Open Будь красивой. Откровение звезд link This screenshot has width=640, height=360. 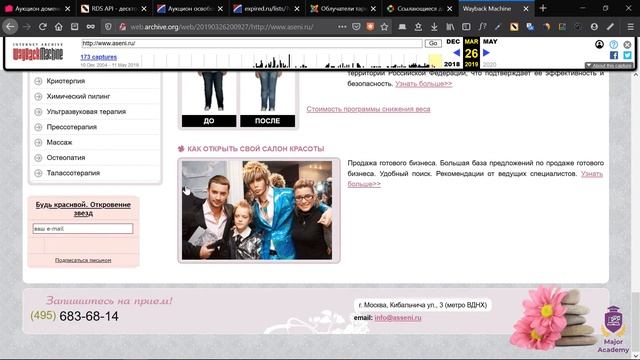[83, 209]
